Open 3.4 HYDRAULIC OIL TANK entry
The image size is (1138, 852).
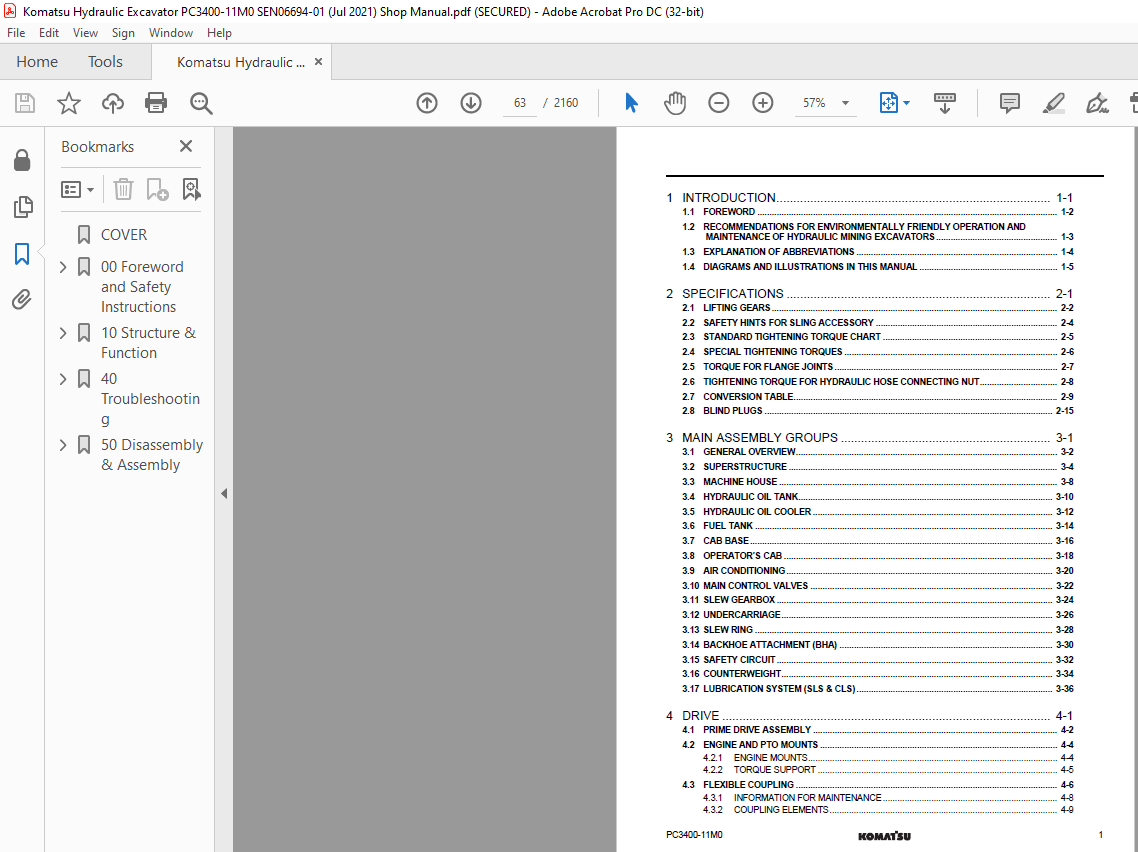pos(877,497)
